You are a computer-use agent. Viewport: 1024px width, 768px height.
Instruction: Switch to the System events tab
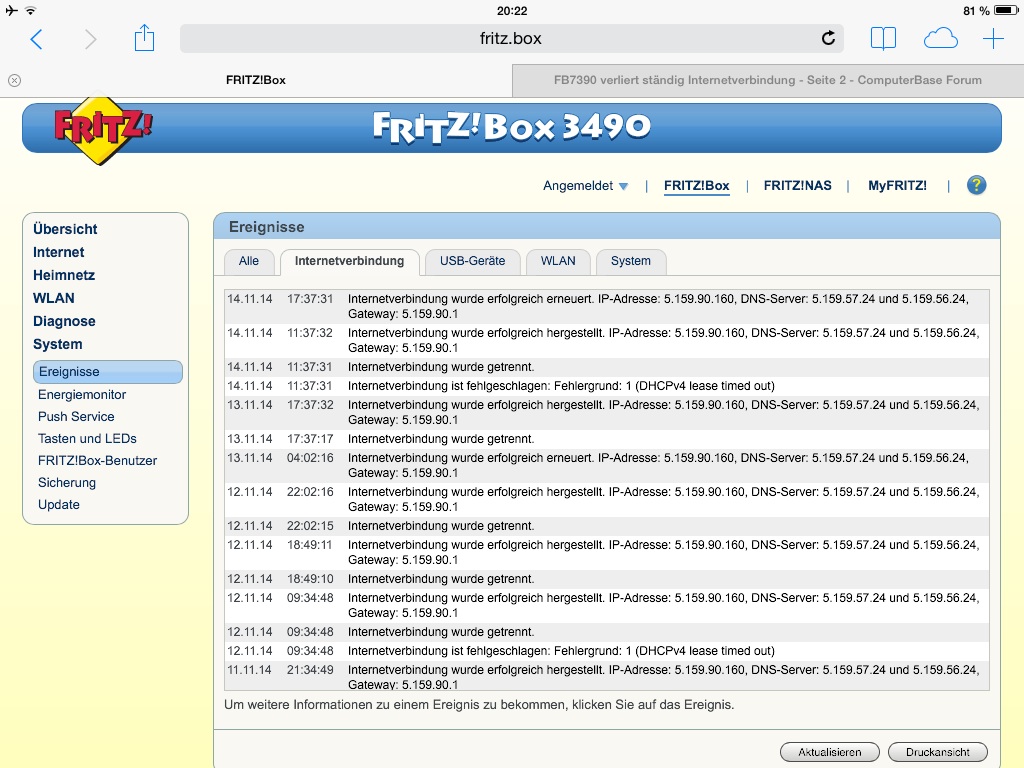(630, 261)
